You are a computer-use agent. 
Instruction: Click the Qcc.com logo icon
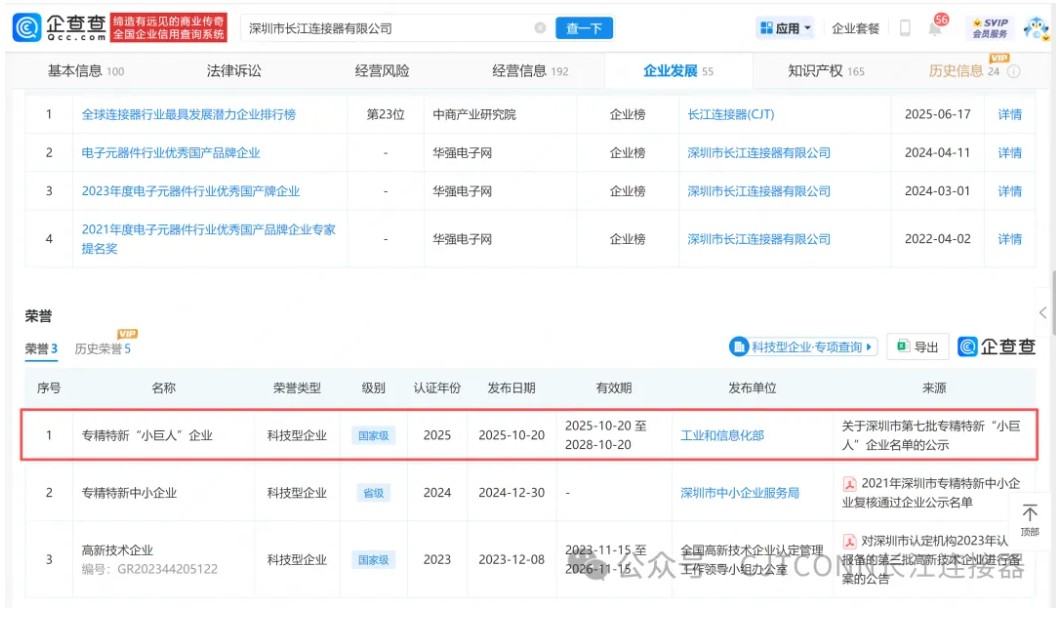27,28
